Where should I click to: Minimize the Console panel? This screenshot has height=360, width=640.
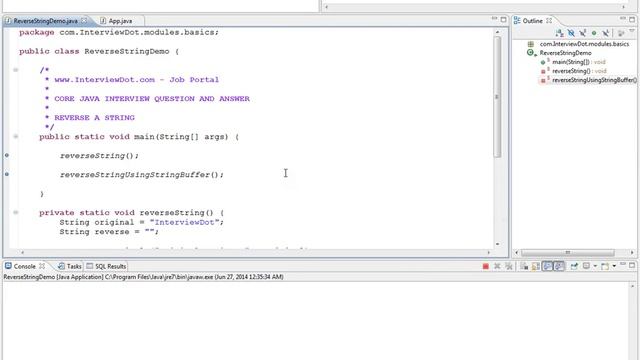click(623, 264)
